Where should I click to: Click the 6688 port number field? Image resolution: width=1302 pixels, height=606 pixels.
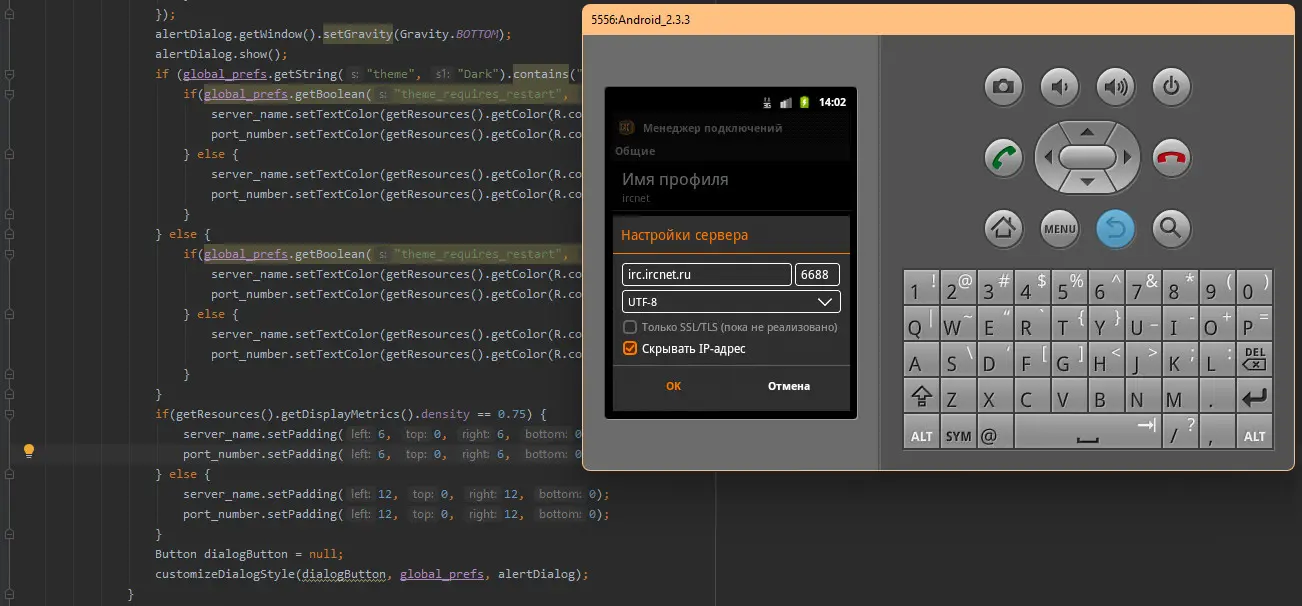coord(817,275)
